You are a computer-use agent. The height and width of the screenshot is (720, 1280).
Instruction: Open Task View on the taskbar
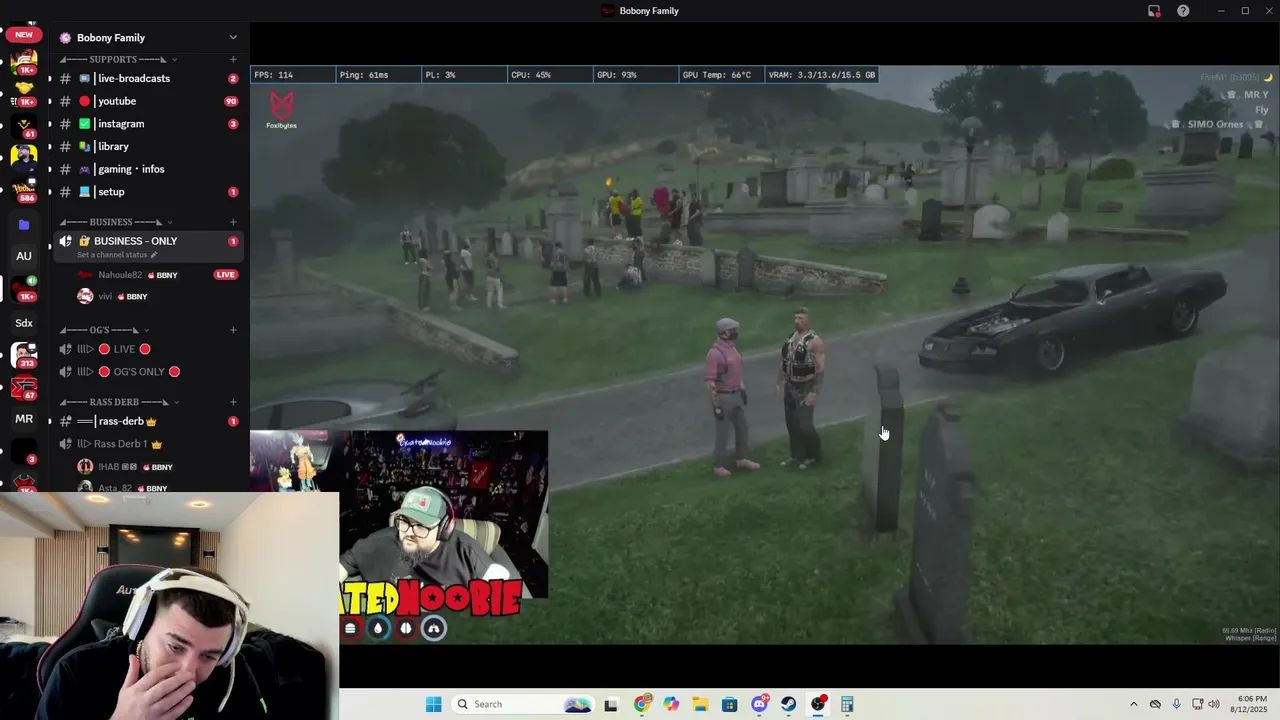click(611, 704)
